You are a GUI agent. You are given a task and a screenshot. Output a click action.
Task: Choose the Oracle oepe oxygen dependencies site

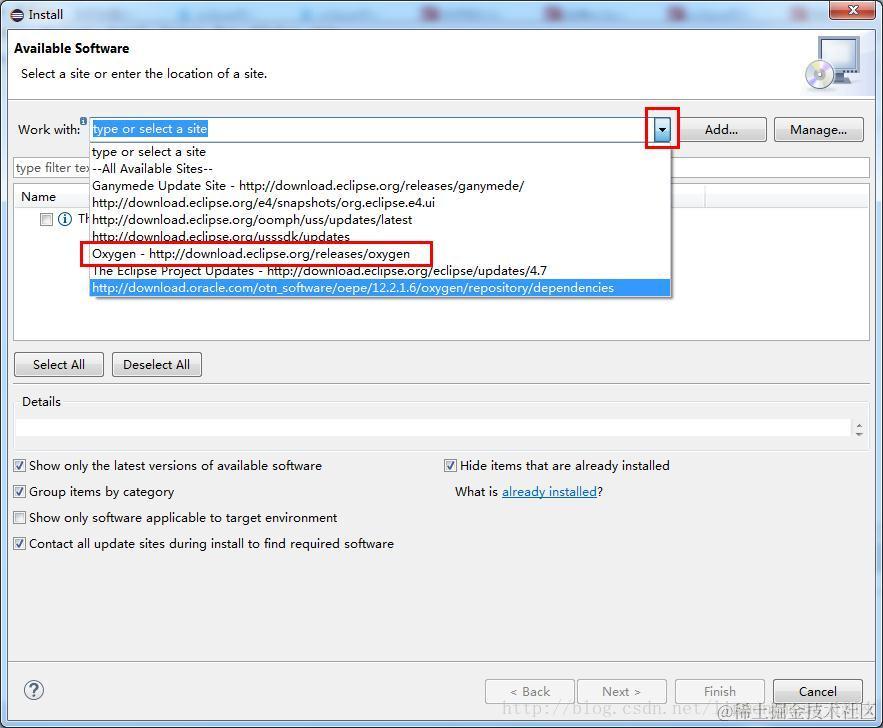click(380, 288)
